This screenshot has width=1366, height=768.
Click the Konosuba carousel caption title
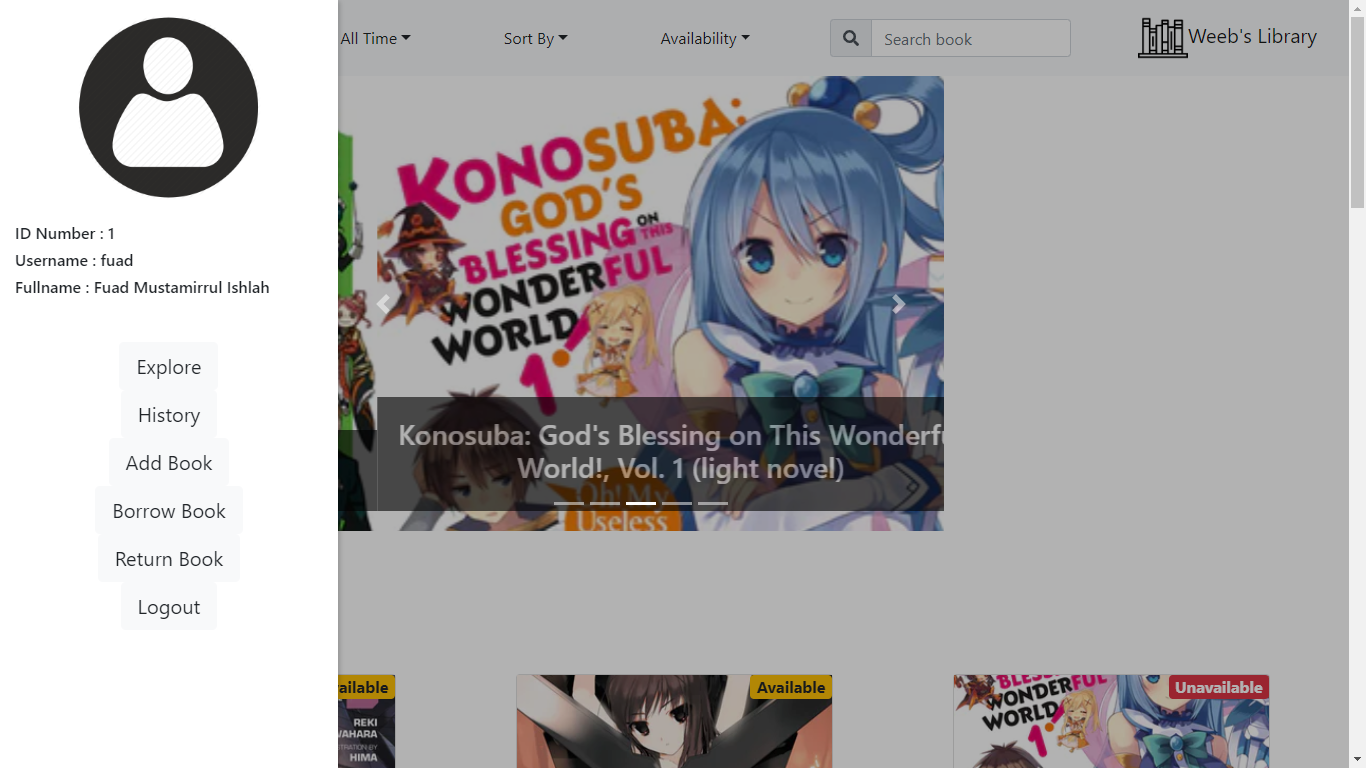671,452
